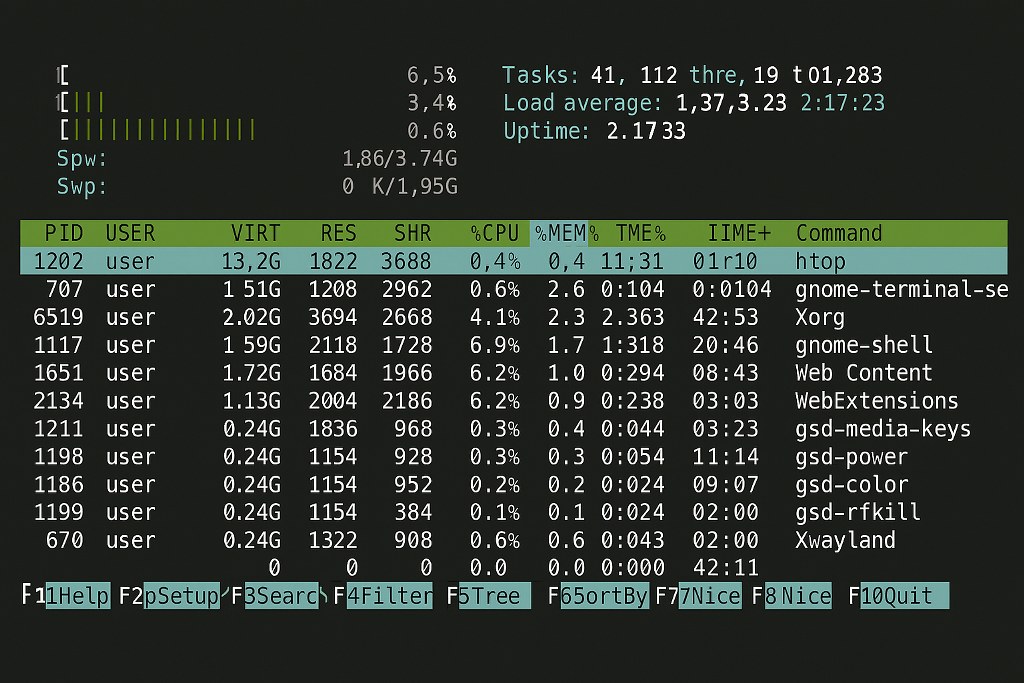
Task: Click the Uptime value
Action: pyautogui.click(x=646, y=131)
